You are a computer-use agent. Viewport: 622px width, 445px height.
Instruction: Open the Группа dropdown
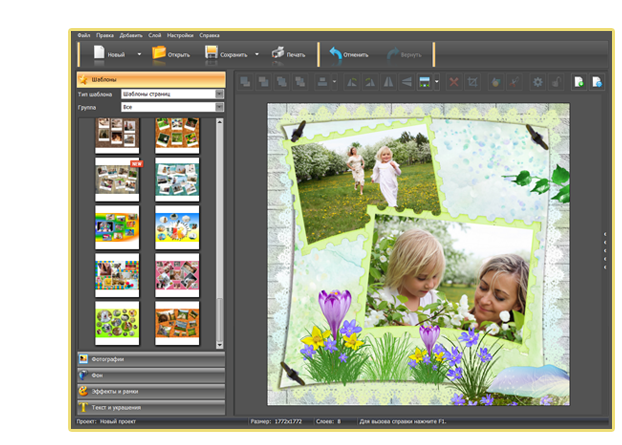coord(218,106)
